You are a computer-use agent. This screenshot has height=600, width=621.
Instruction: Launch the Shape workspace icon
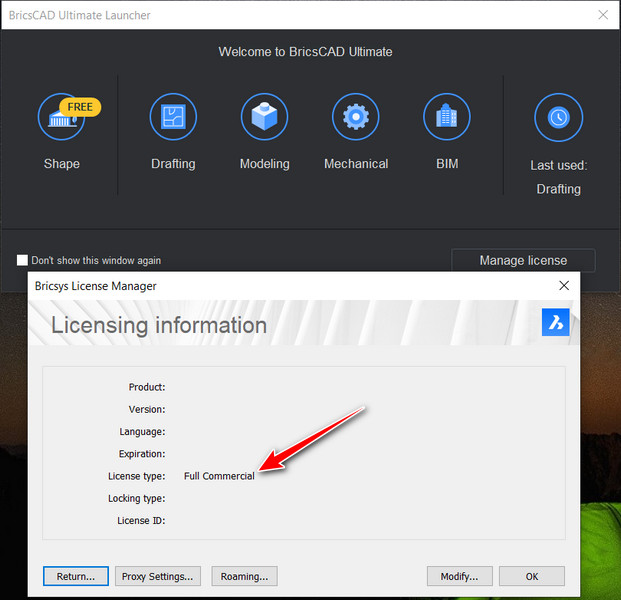pyautogui.click(x=61, y=117)
